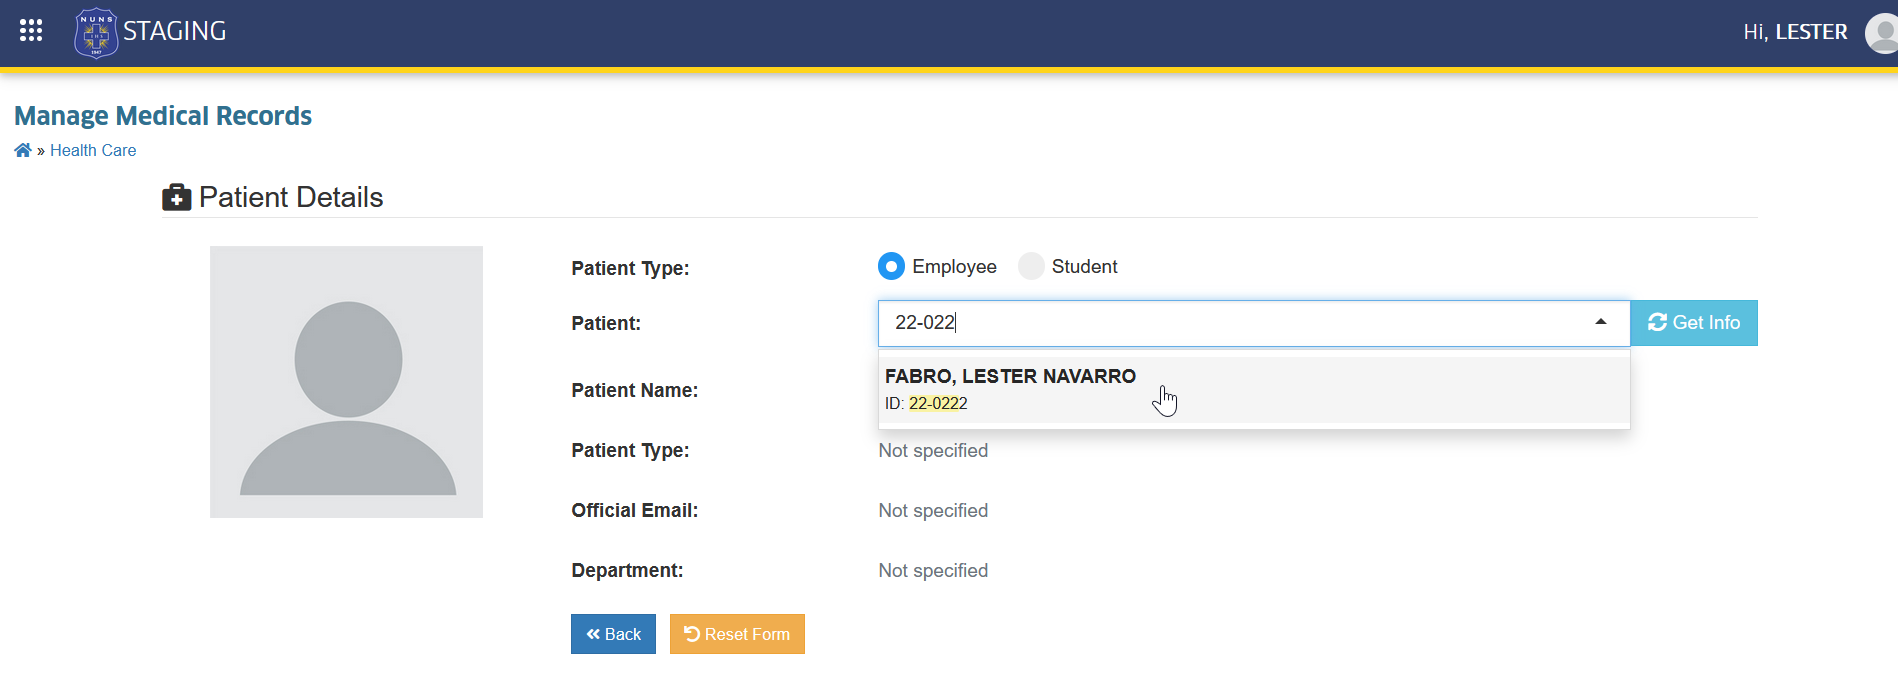
Task: Open the Health Care breadcrumb link
Action: coord(93,150)
